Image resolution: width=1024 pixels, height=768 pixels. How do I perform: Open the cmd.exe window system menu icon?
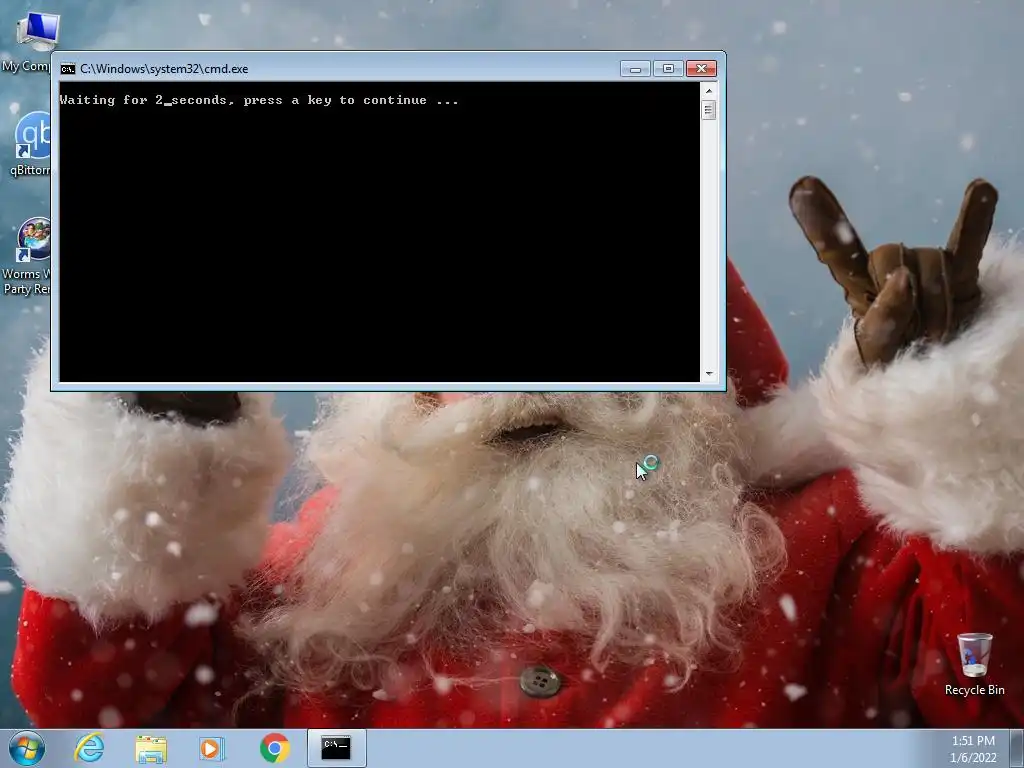67,69
